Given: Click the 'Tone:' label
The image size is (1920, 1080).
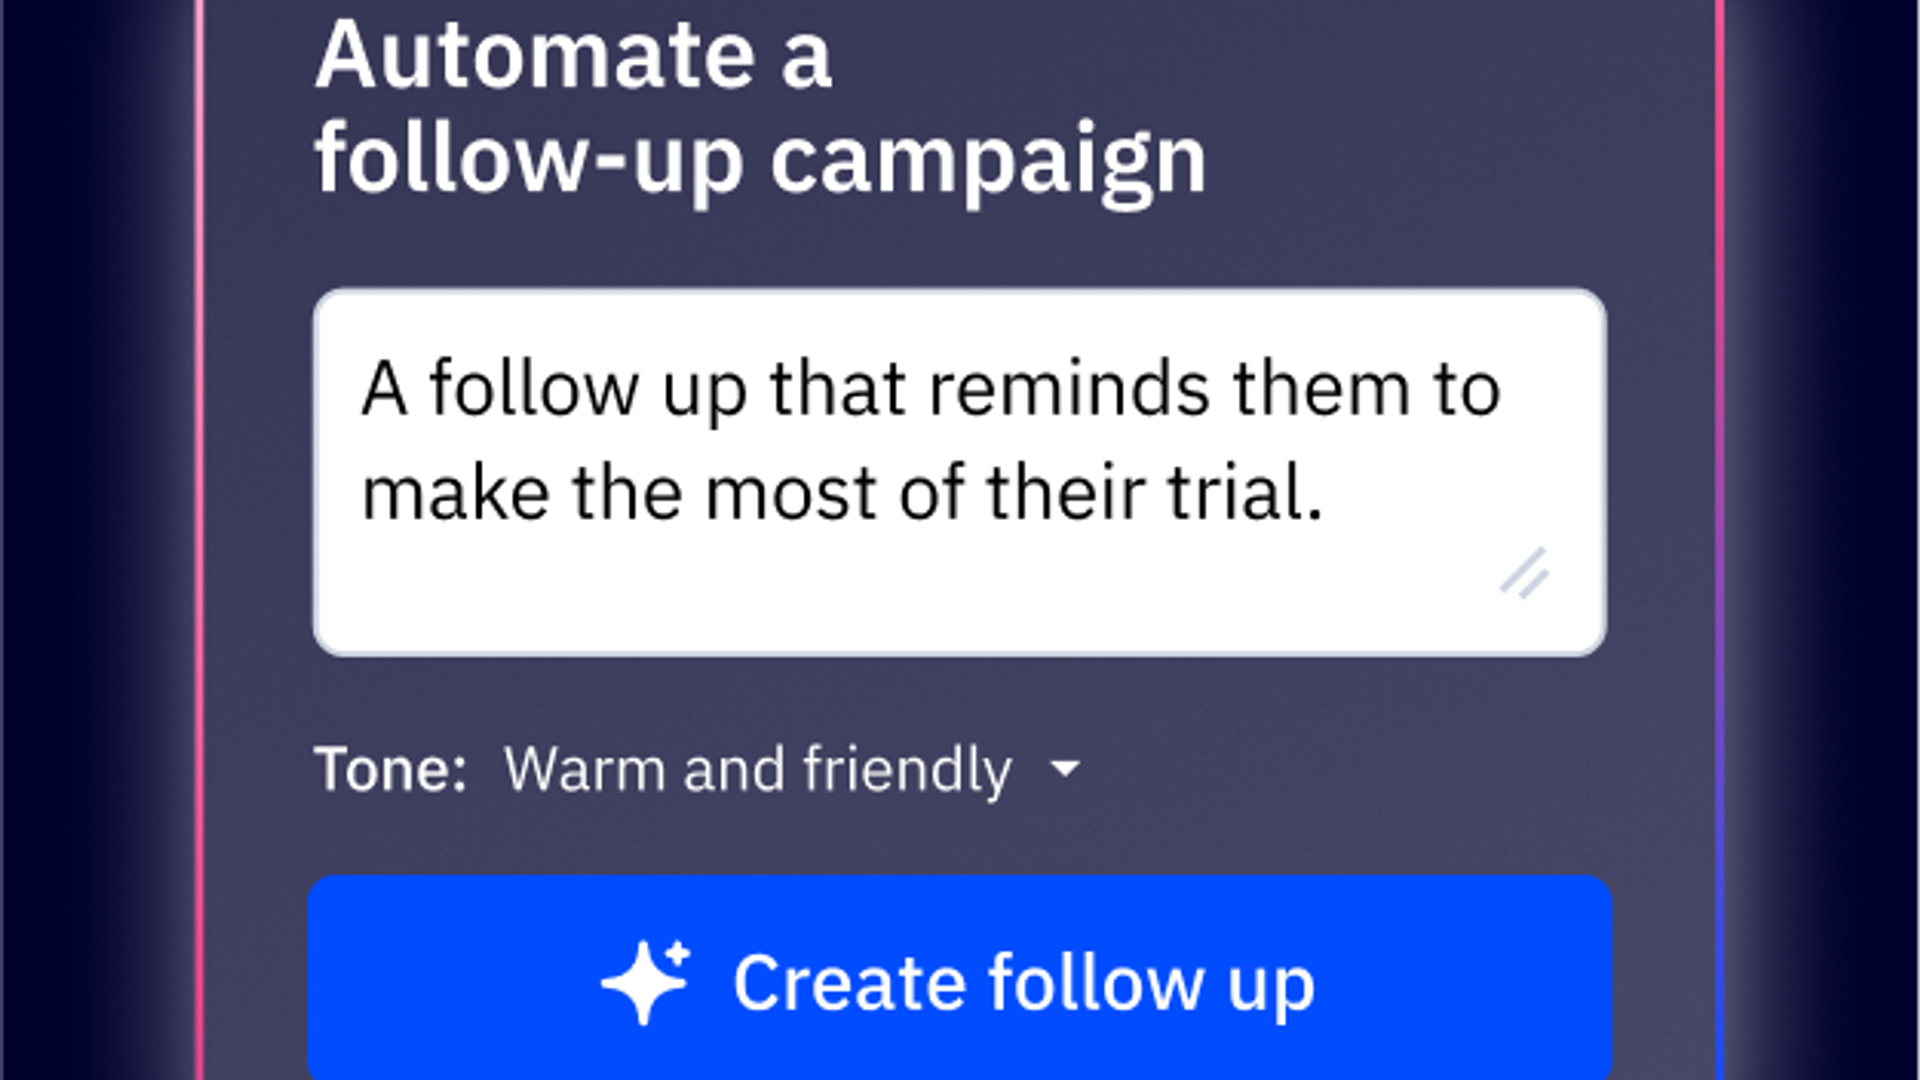Looking at the screenshot, I should point(390,769).
